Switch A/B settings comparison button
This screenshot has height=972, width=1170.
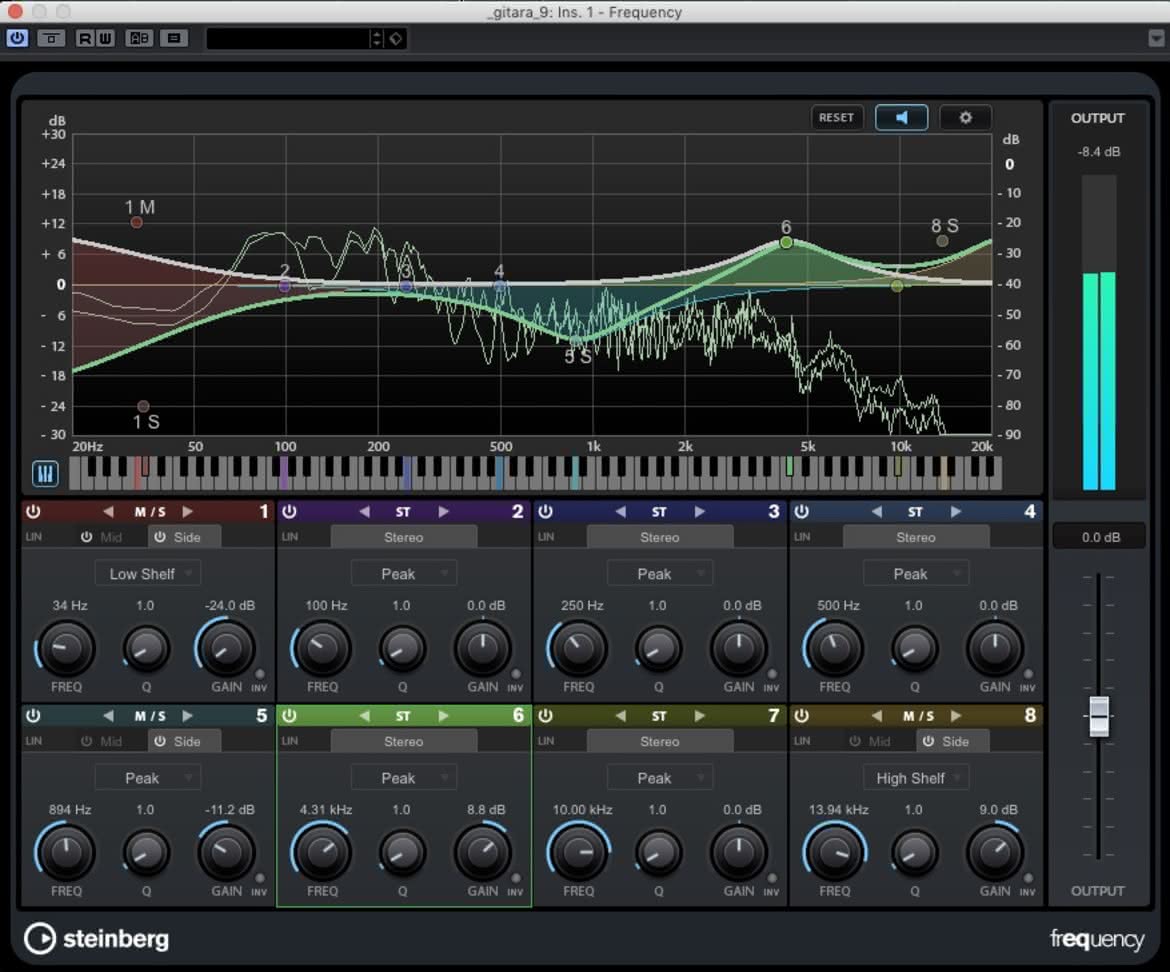point(140,38)
